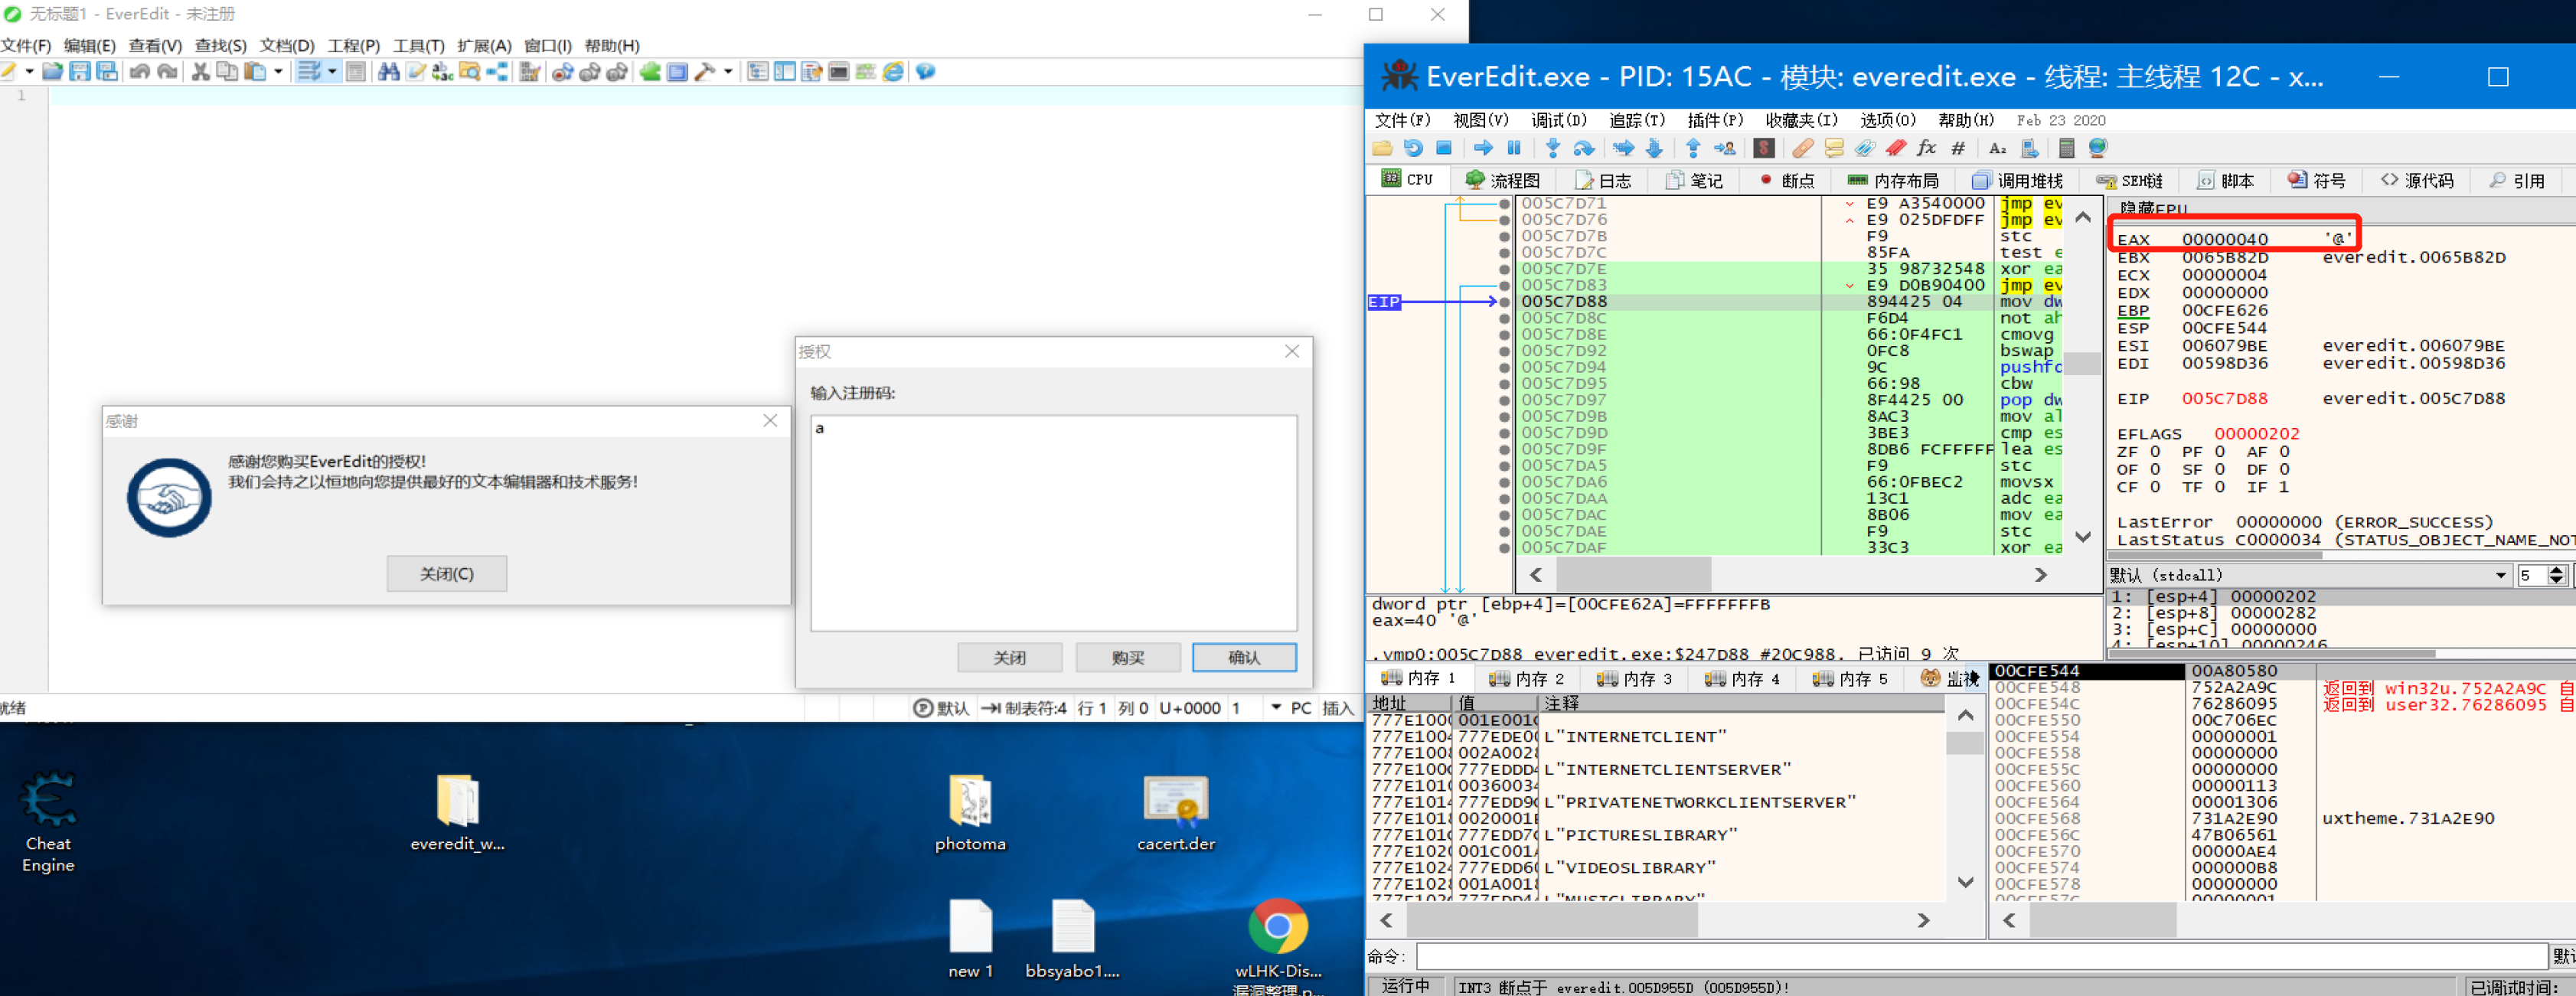Click the globe icon in x64dbg toolbar

2097,148
